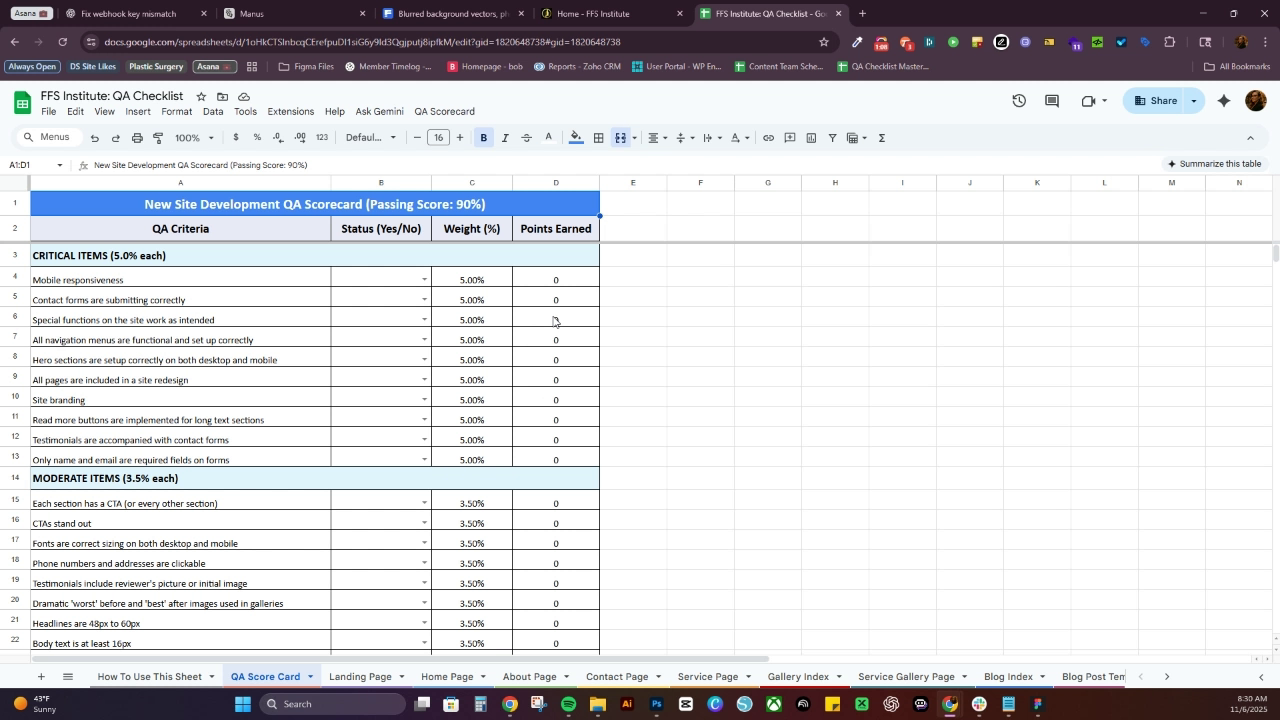This screenshot has width=1280, height=720.
Task: Click the Share button
Action: click(1155, 101)
